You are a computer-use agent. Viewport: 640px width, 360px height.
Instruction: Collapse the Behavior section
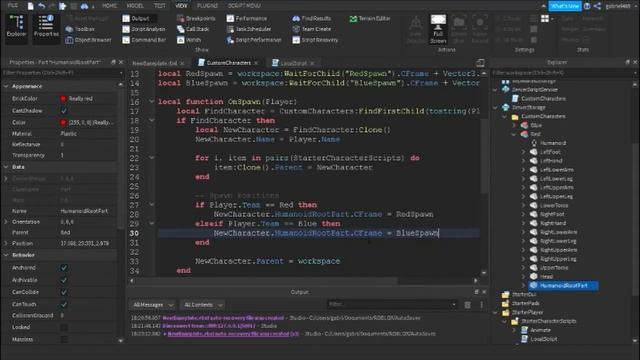tap(6, 255)
